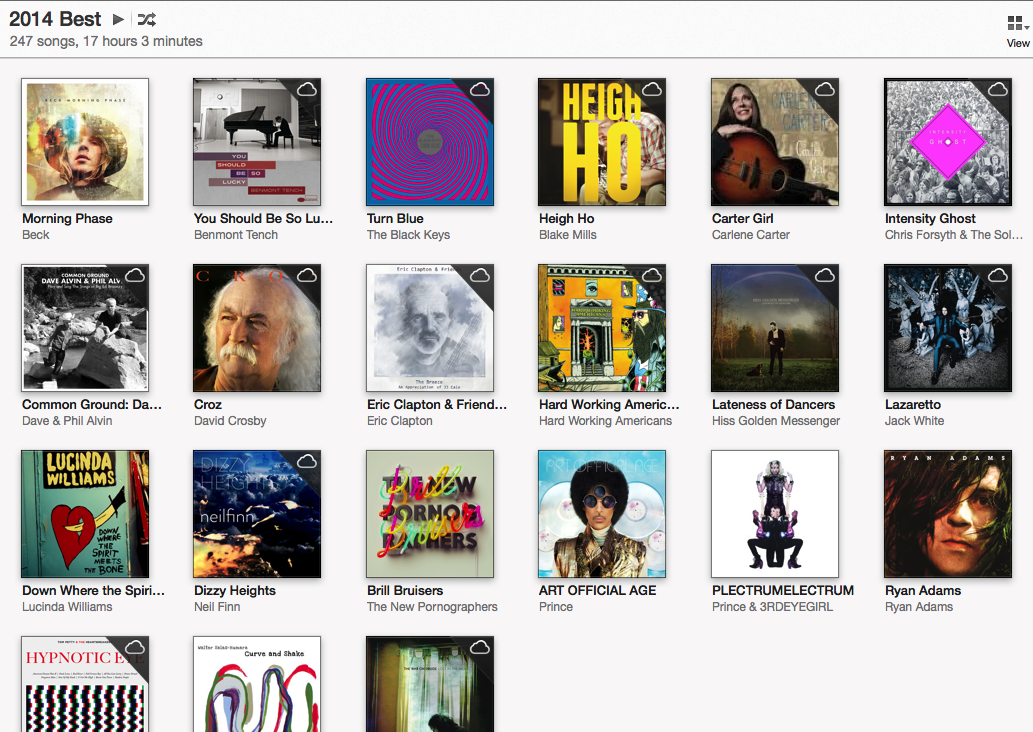Click artist name Carlene Carter
This screenshot has width=1033, height=732.
click(750, 235)
